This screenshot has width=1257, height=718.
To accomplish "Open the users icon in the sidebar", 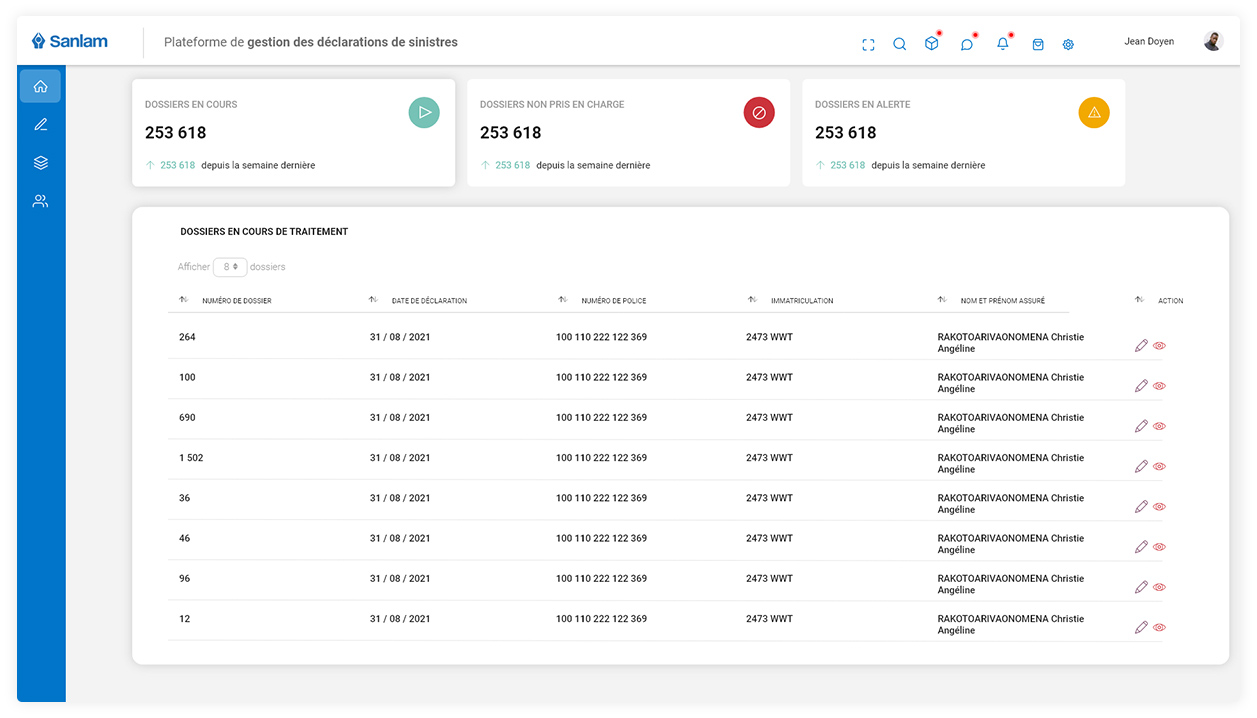I will tap(40, 201).
